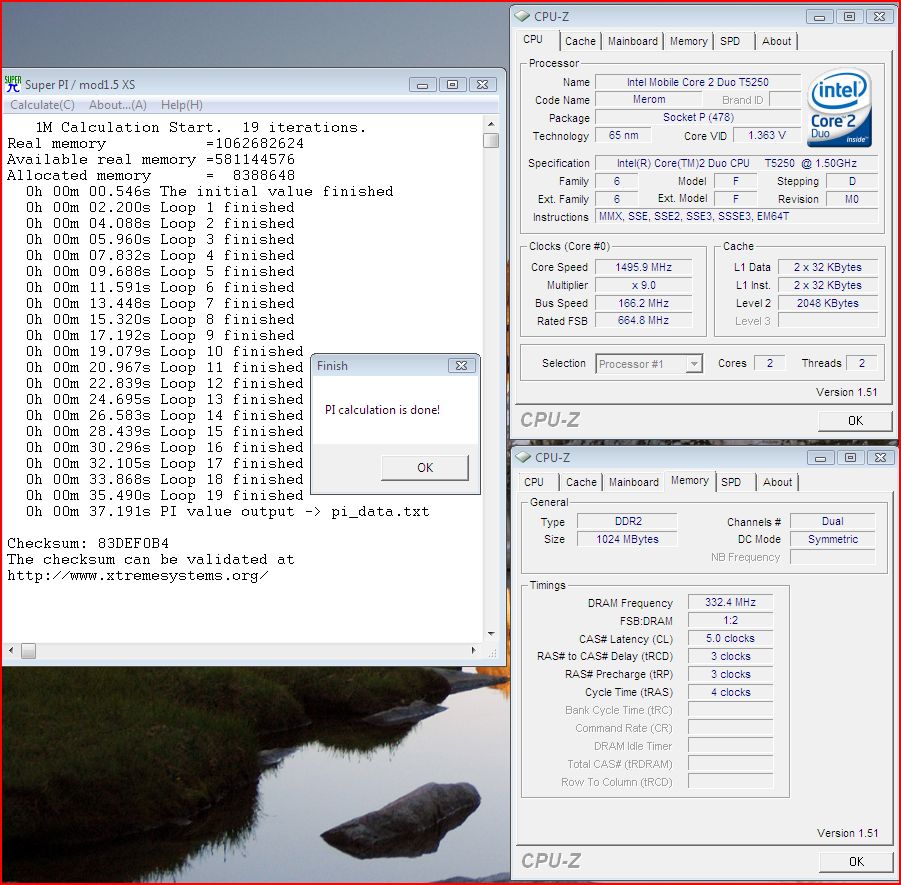Switch to Memory tab in top CPU-Z window
The width and height of the screenshot is (901, 885).
click(688, 41)
